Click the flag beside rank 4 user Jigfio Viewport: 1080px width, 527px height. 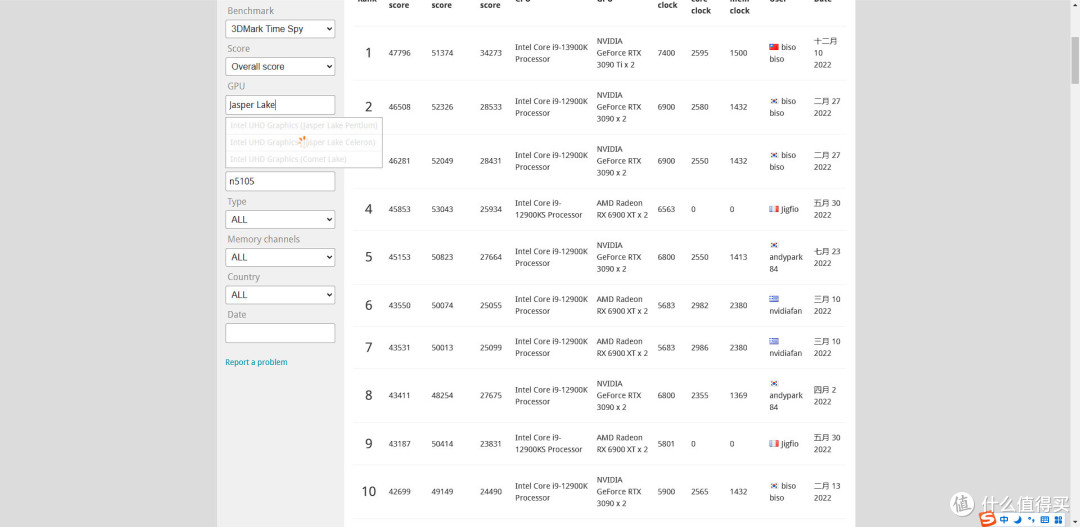(x=774, y=209)
